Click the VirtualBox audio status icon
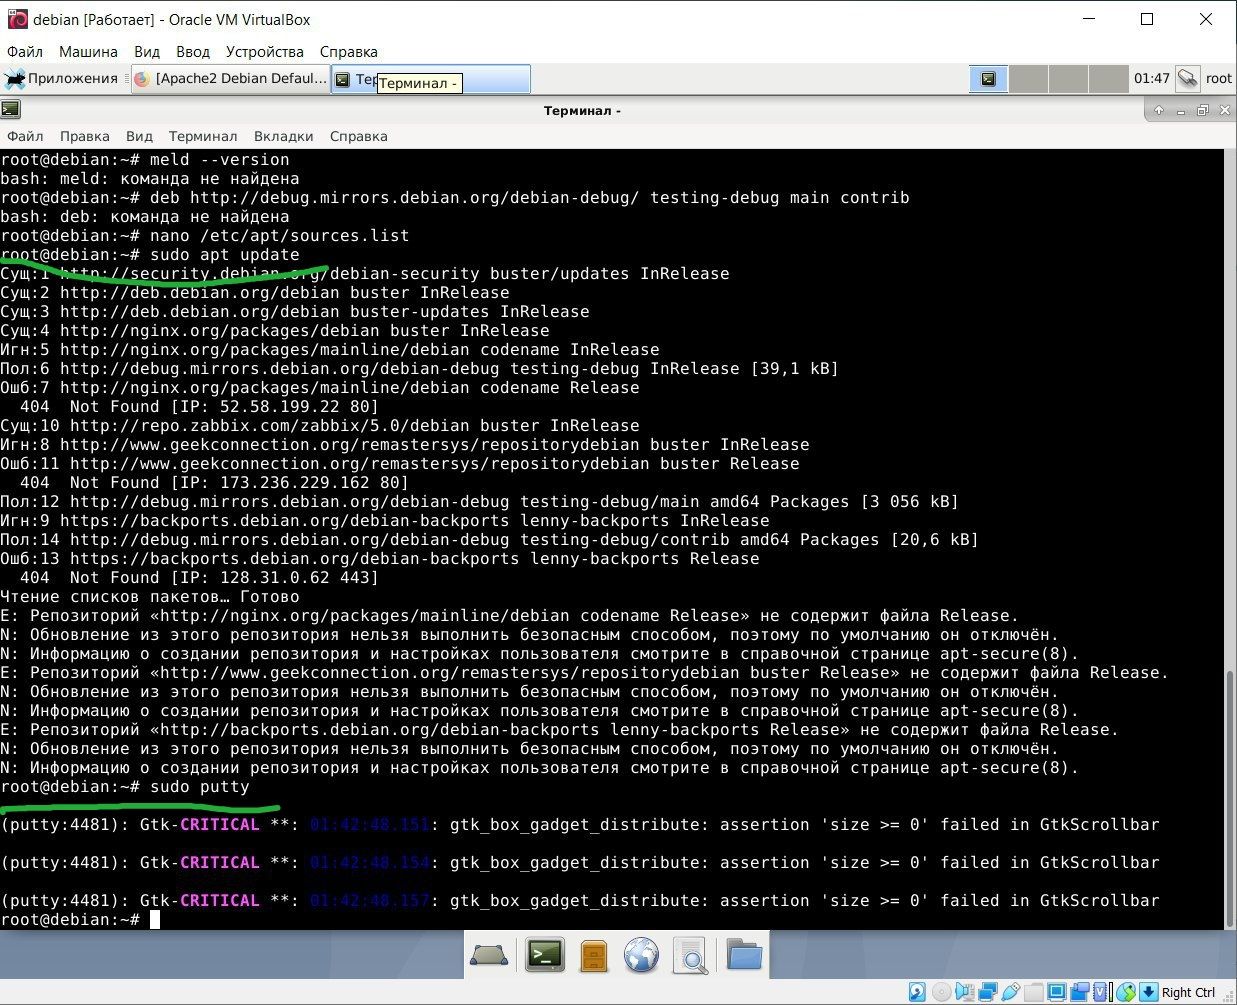 point(964,992)
